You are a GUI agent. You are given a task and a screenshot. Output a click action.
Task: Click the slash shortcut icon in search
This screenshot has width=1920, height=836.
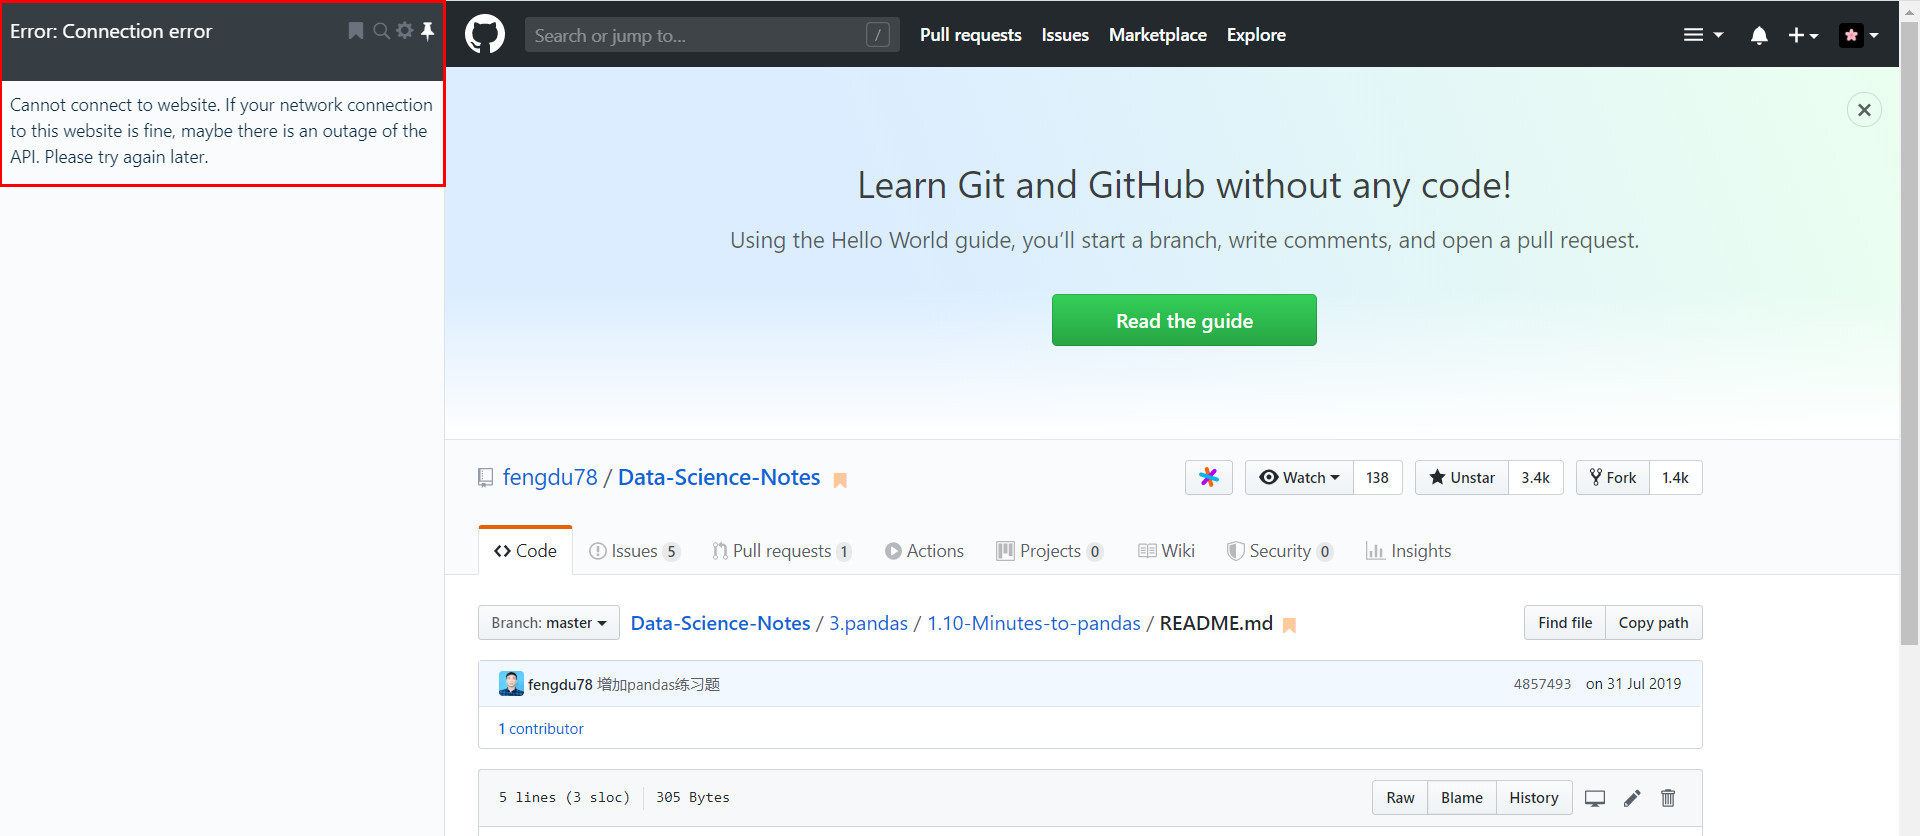pos(877,35)
